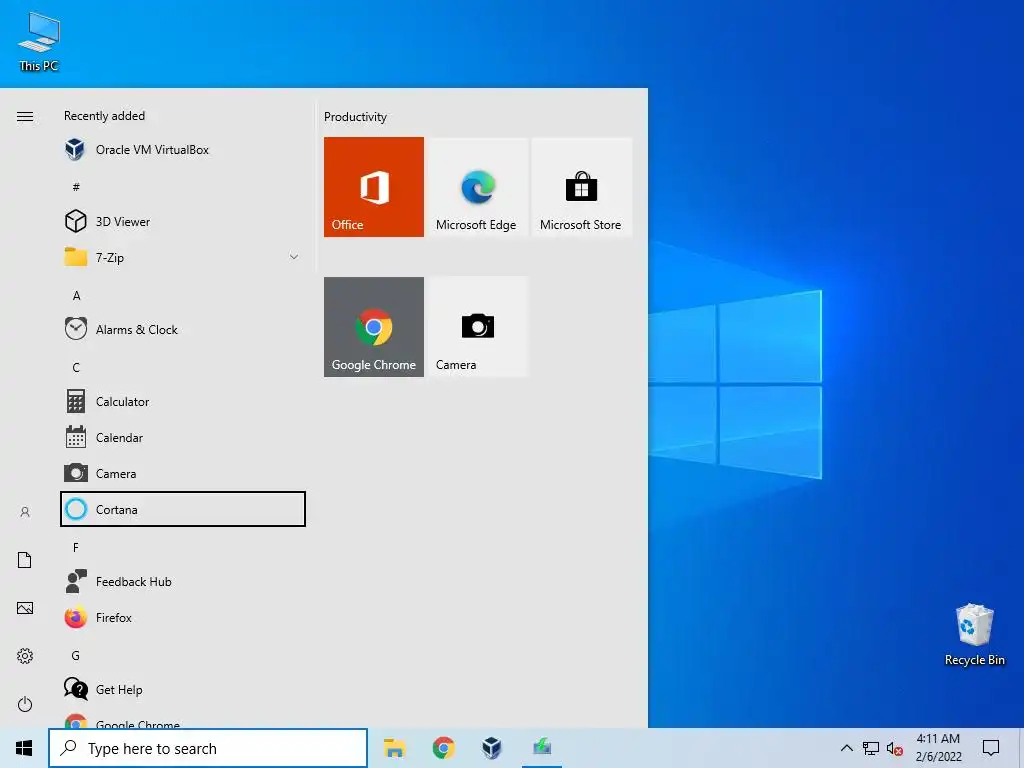This screenshot has height=768, width=1024.
Task: Click the letter C section header
Action: coord(76,368)
